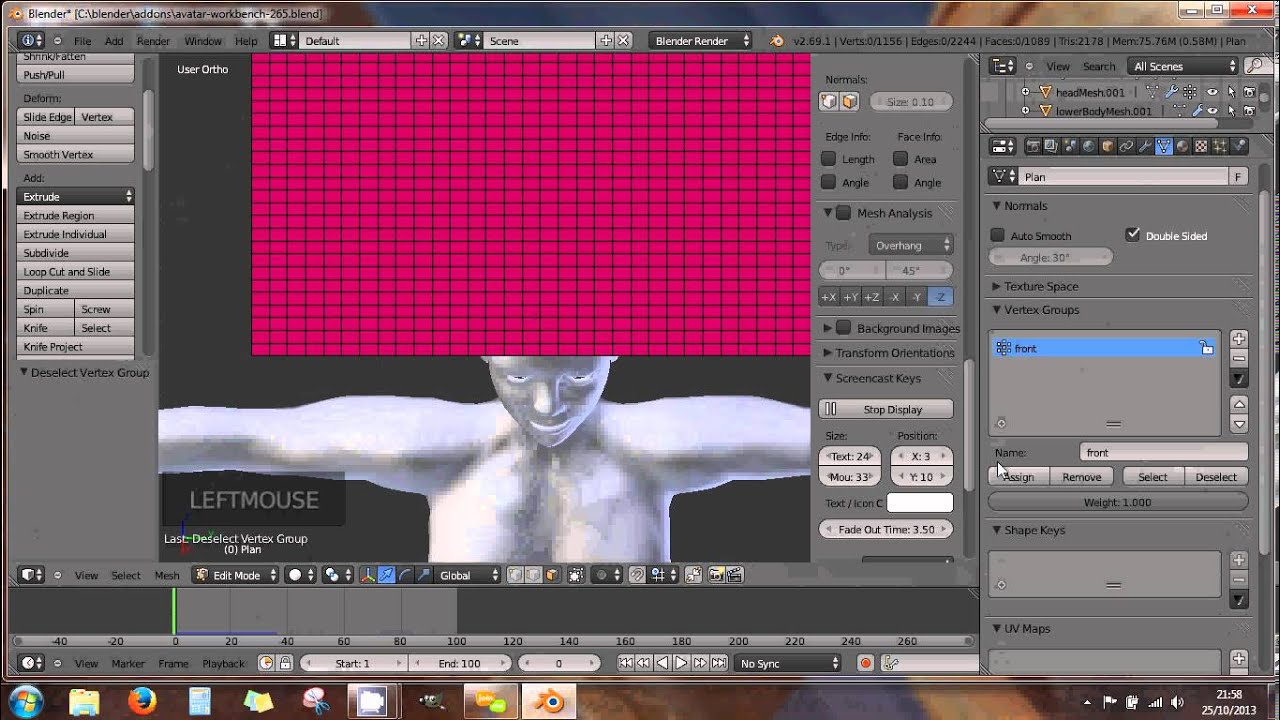Remove vertex group with minus button
The height and width of the screenshot is (720, 1280).
[1239, 359]
